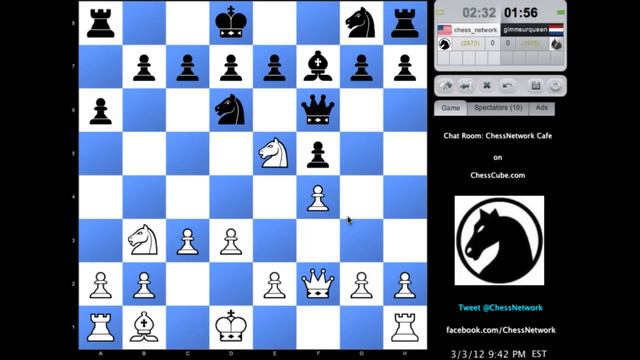640x360 pixels.
Task: Select the white pawn on a2
Action: tap(100, 284)
